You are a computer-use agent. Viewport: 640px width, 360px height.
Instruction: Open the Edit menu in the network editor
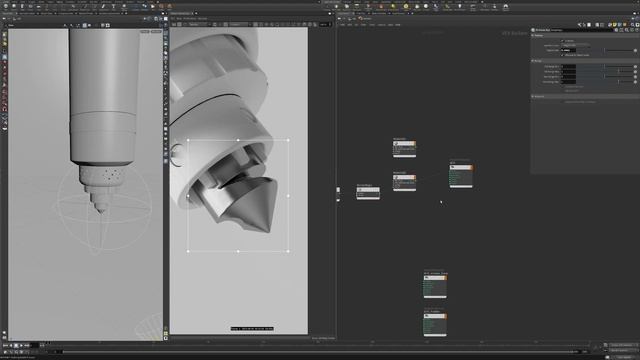point(349,24)
